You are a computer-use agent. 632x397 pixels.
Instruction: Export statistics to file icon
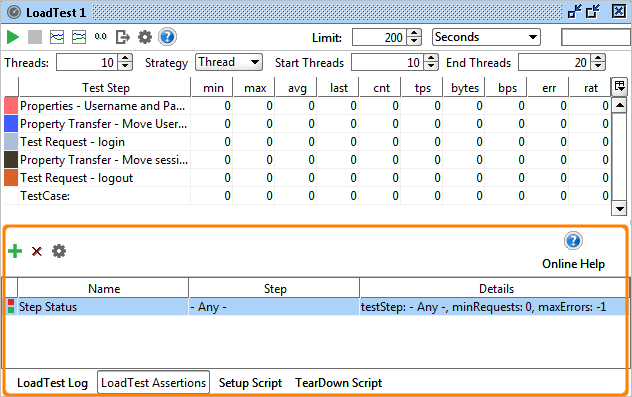pos(123,37)
